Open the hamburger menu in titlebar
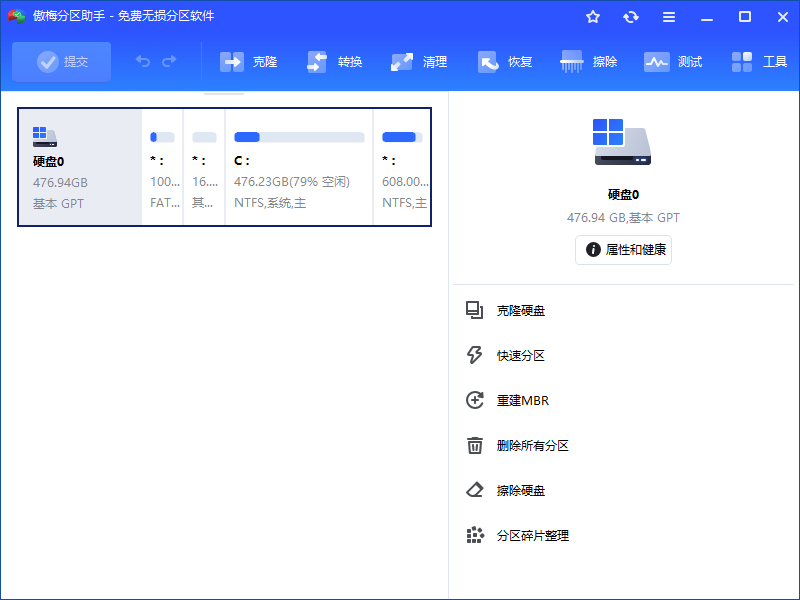This screenshot has width=800, height=600. 669,16
